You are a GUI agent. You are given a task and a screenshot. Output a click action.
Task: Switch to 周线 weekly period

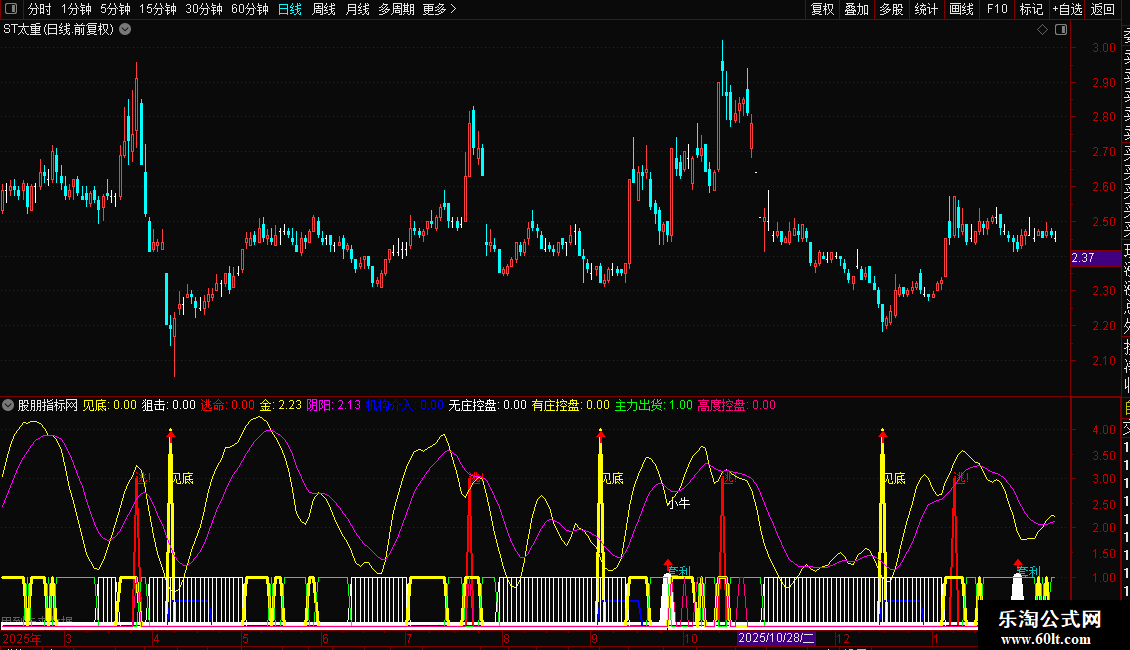(x=324, y=9)
